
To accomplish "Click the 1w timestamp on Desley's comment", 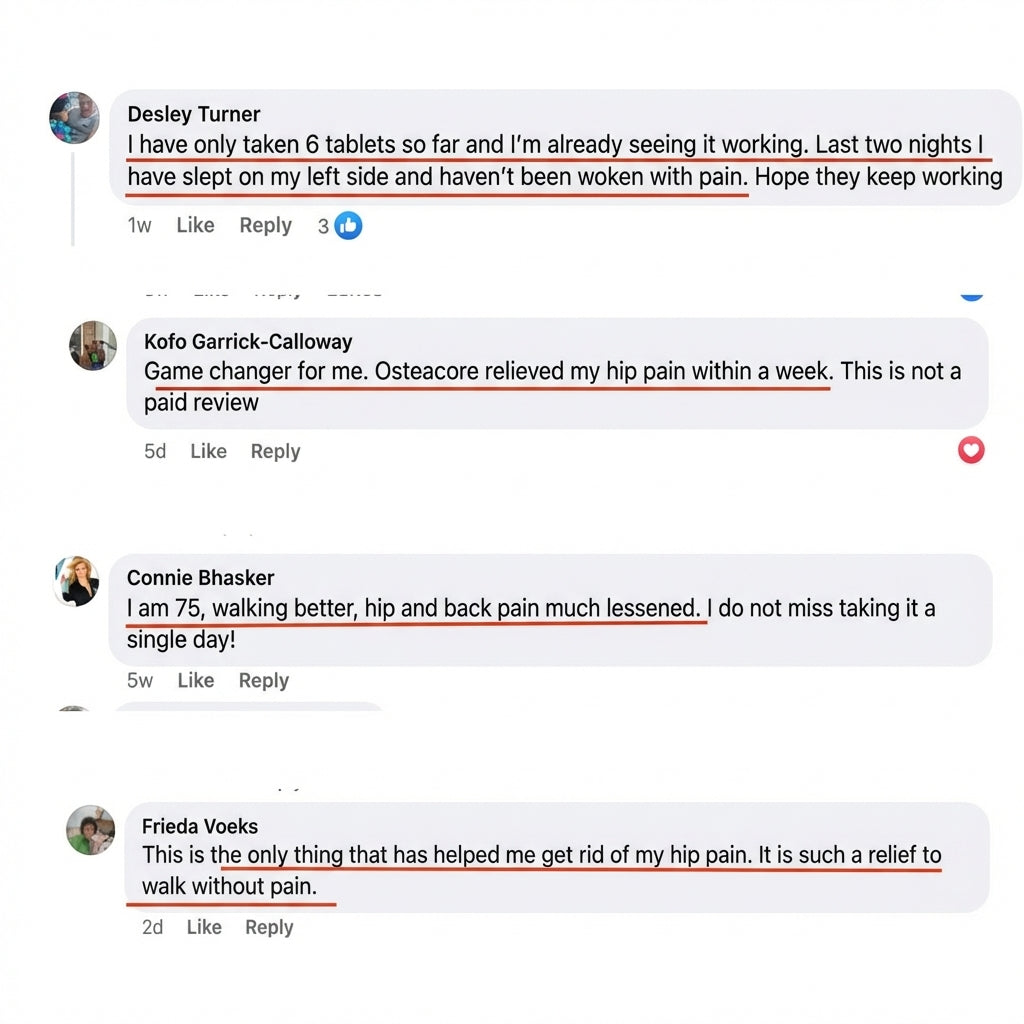I will [x=139, y=225].
